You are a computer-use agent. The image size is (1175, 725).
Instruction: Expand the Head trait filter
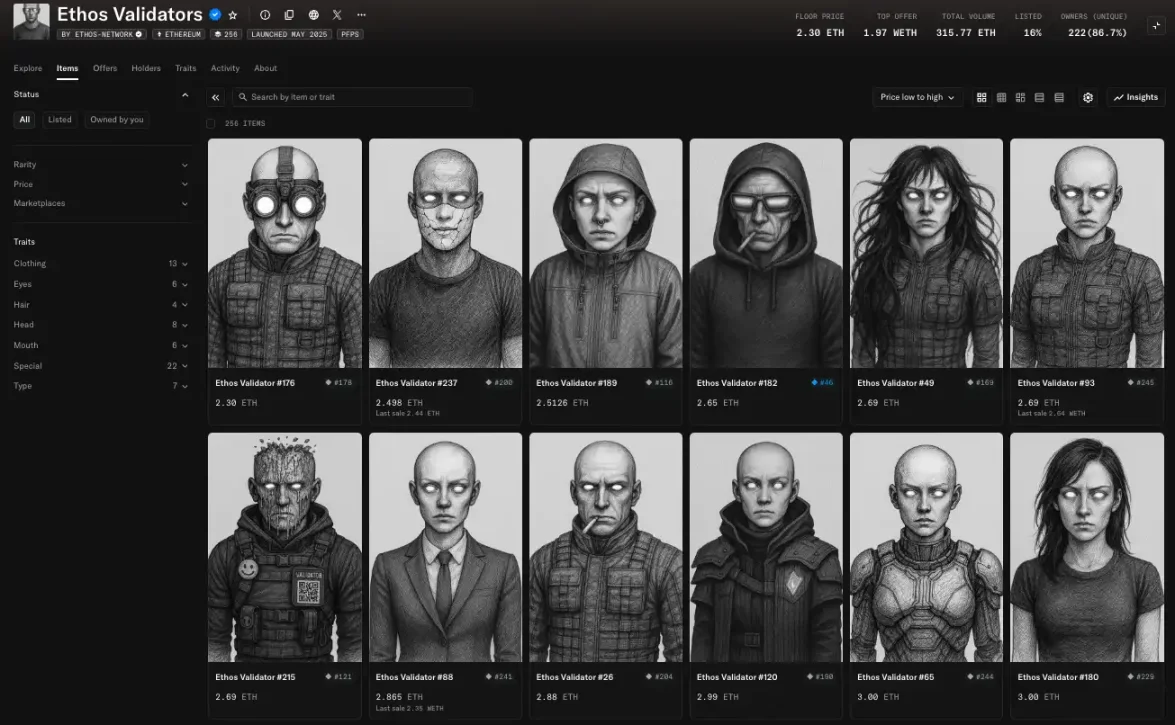[100, 325]
